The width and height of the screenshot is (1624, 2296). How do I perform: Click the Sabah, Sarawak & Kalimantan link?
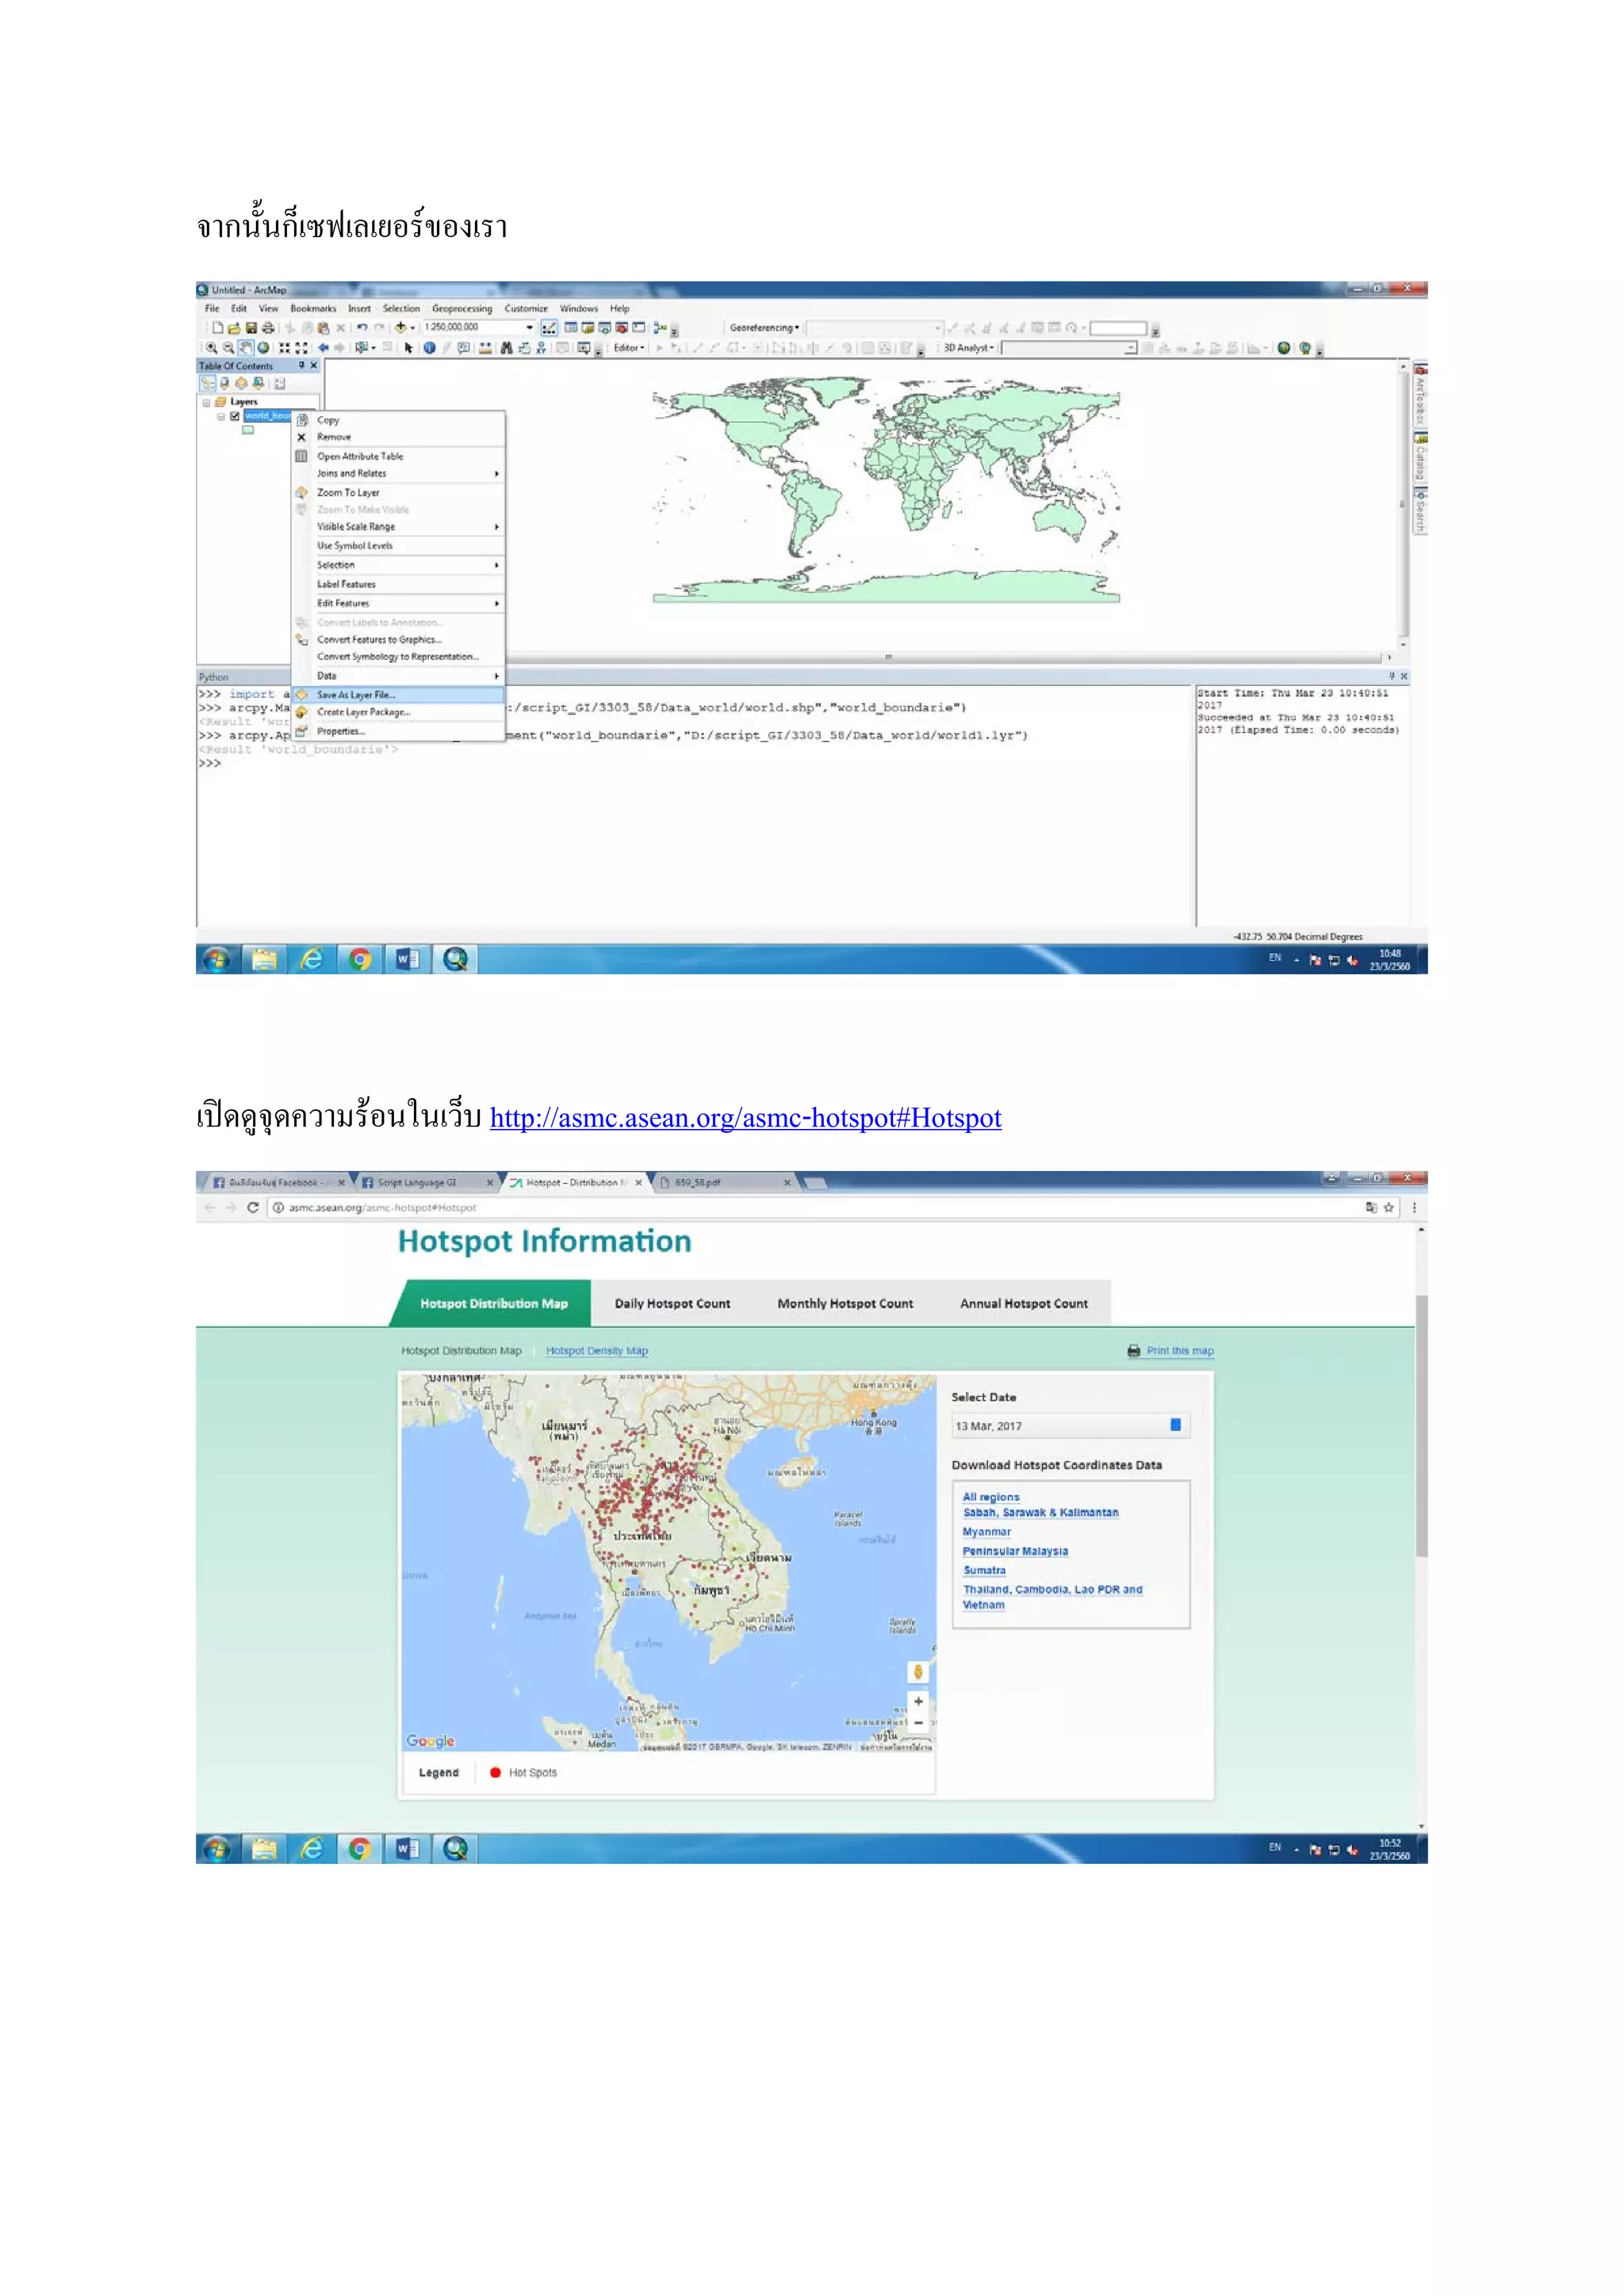point(1040,1513)
